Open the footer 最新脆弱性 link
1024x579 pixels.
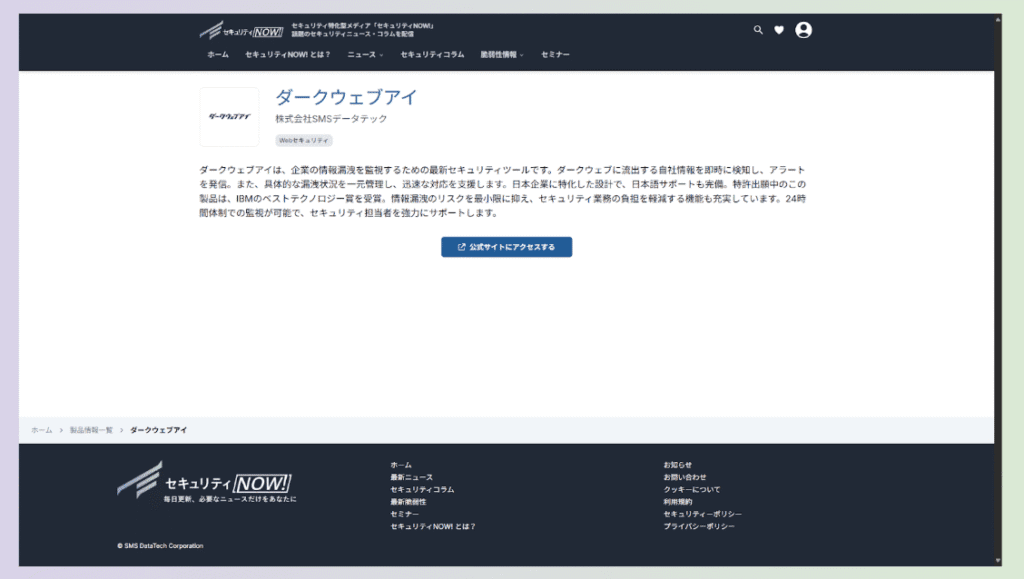(408, 502)
